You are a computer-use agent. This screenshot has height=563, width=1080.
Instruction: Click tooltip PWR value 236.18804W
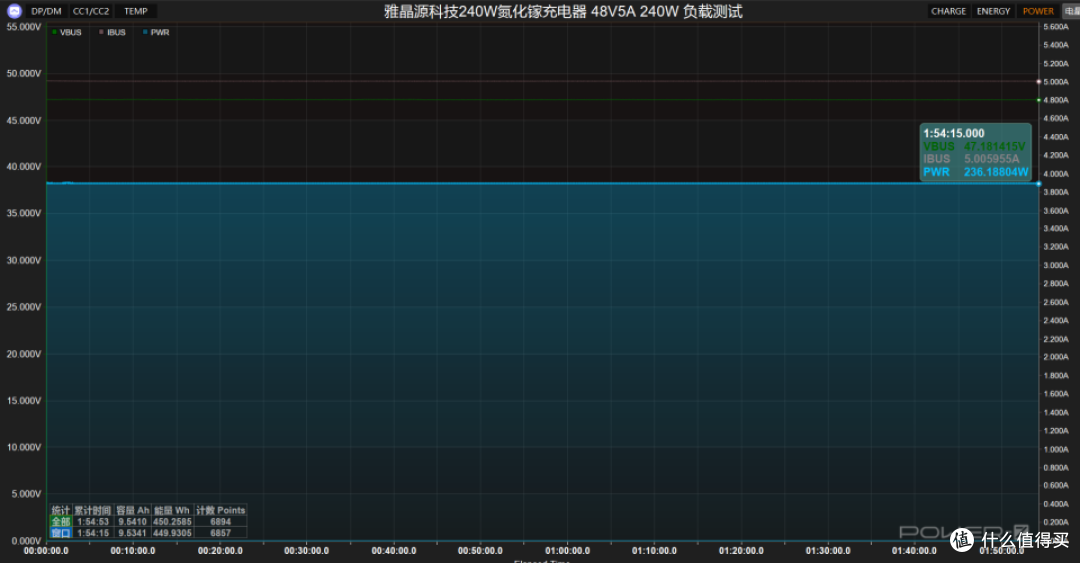996,172
